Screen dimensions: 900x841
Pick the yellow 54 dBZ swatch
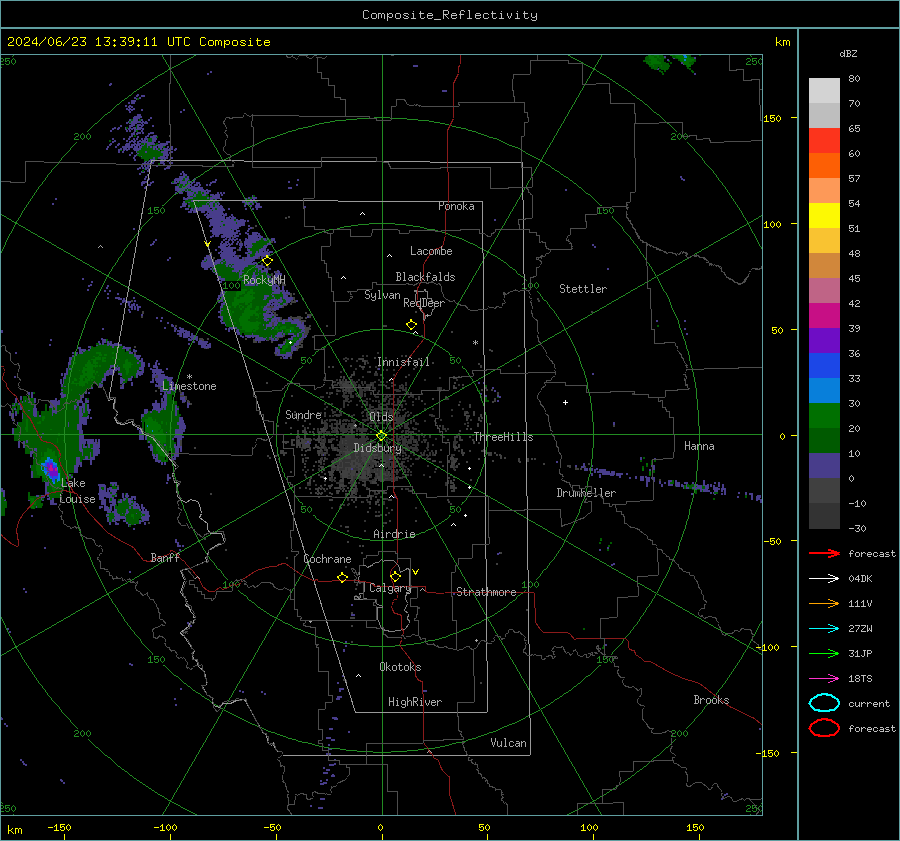click(824, 215)
